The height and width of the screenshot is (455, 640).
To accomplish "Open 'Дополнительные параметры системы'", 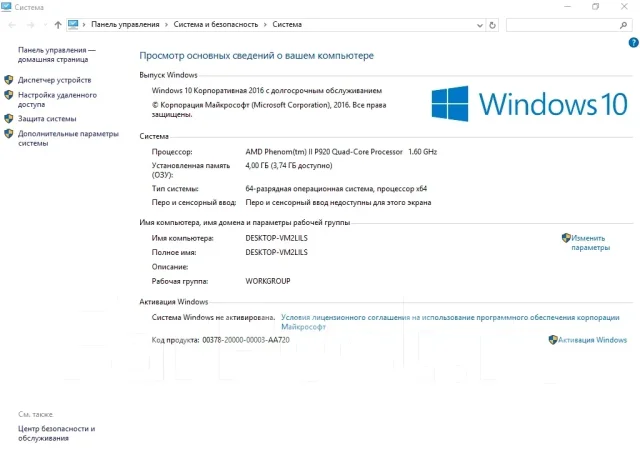I will [68, 138].
